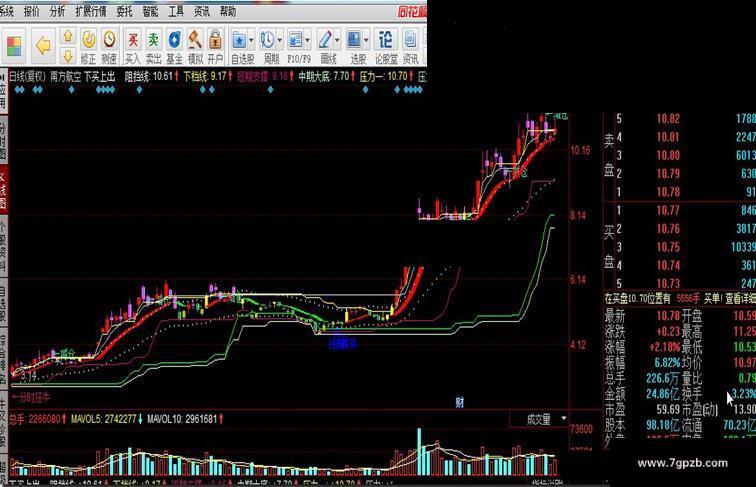The image size is (756, 487).
Task: Click the 修正 refresh icon
Action: (x=88, y=40)
